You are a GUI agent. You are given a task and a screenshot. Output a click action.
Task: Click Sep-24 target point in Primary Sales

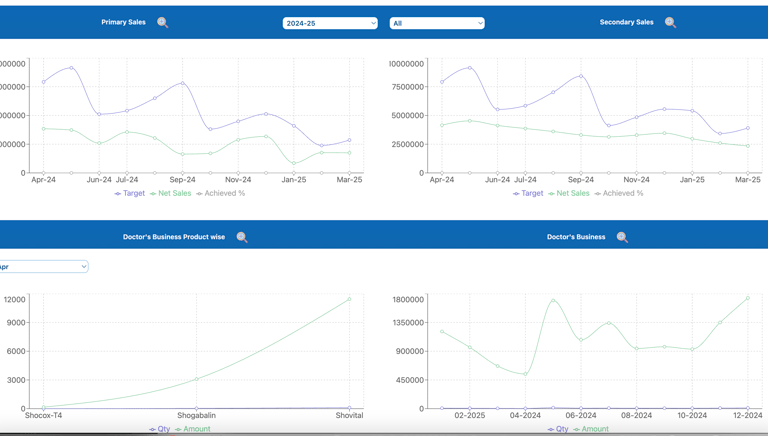point(183,83)
